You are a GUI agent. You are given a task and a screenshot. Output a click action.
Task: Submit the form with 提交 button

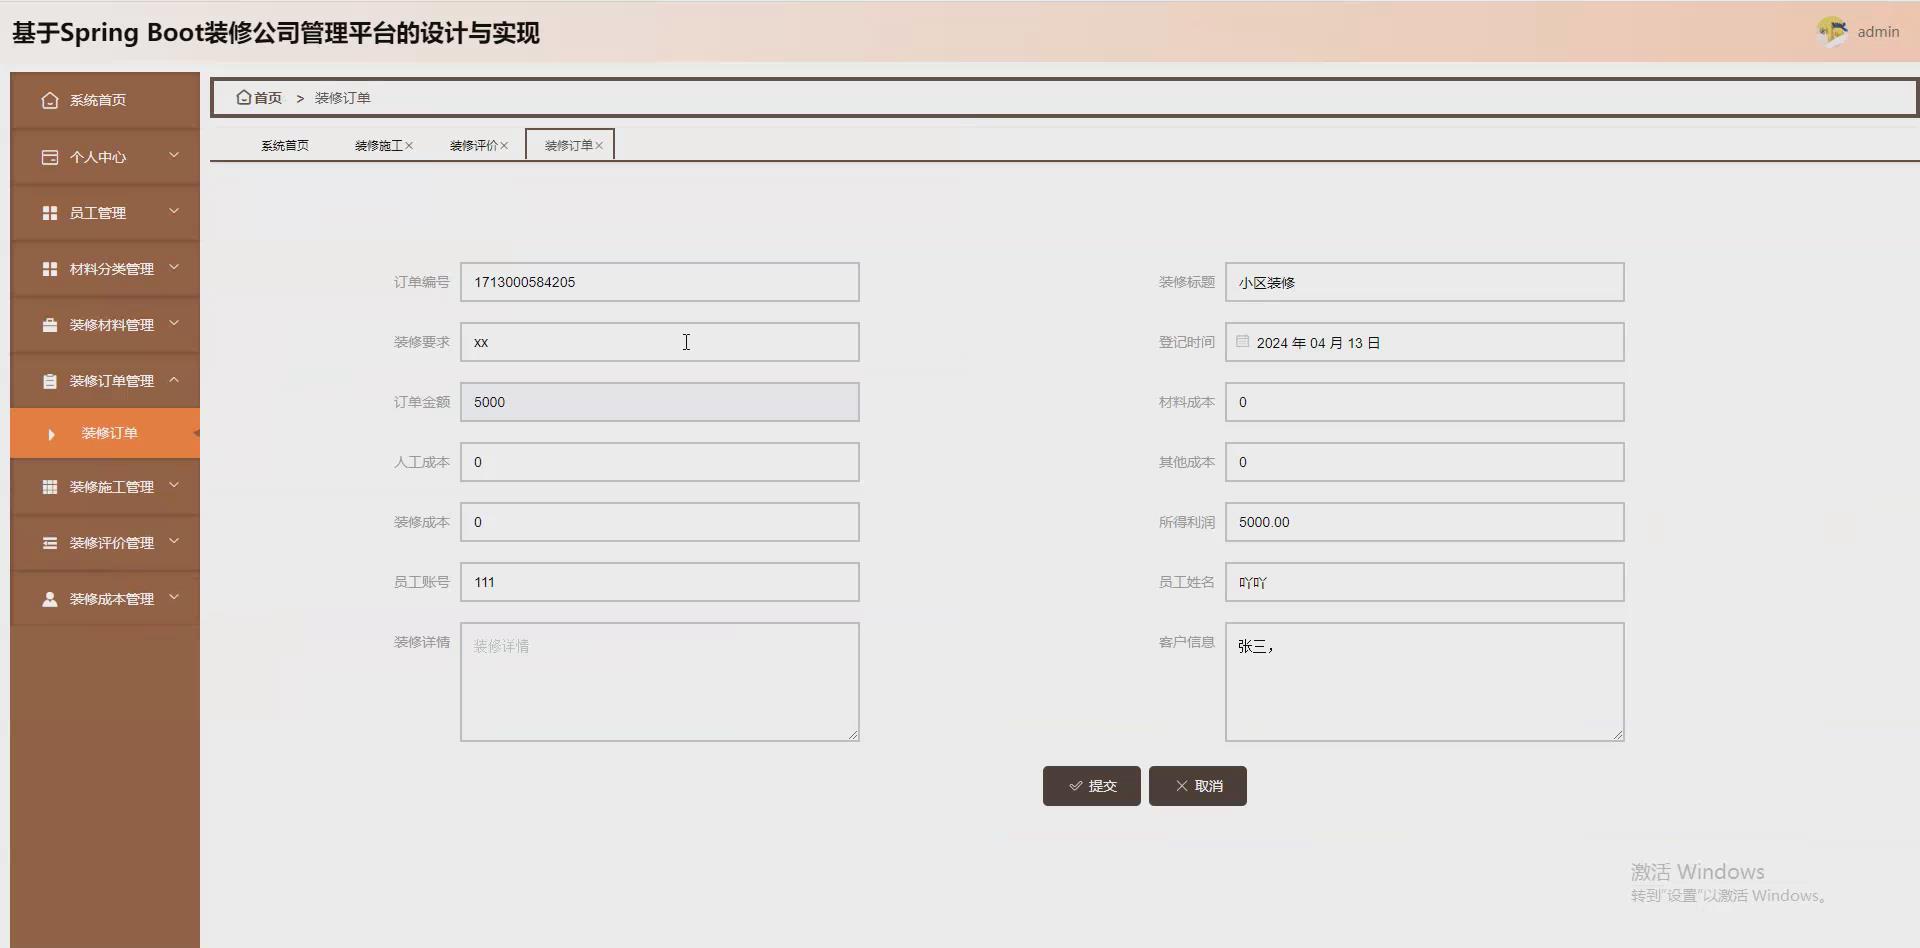pos(1091,786)
